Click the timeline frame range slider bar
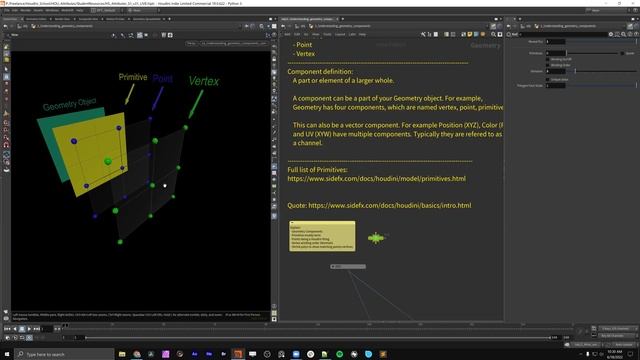Screen dimensions: 640x360 pos(318,338)
